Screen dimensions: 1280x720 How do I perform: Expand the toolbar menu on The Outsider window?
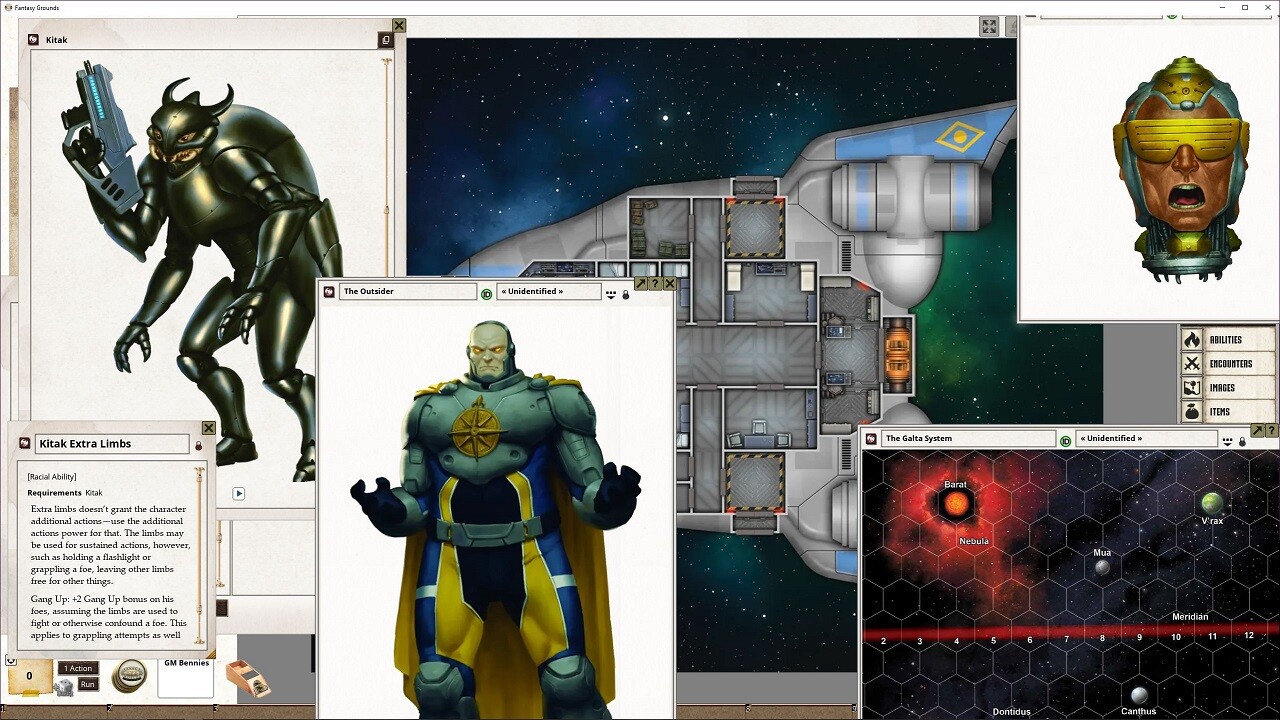[x=611, y=294]
